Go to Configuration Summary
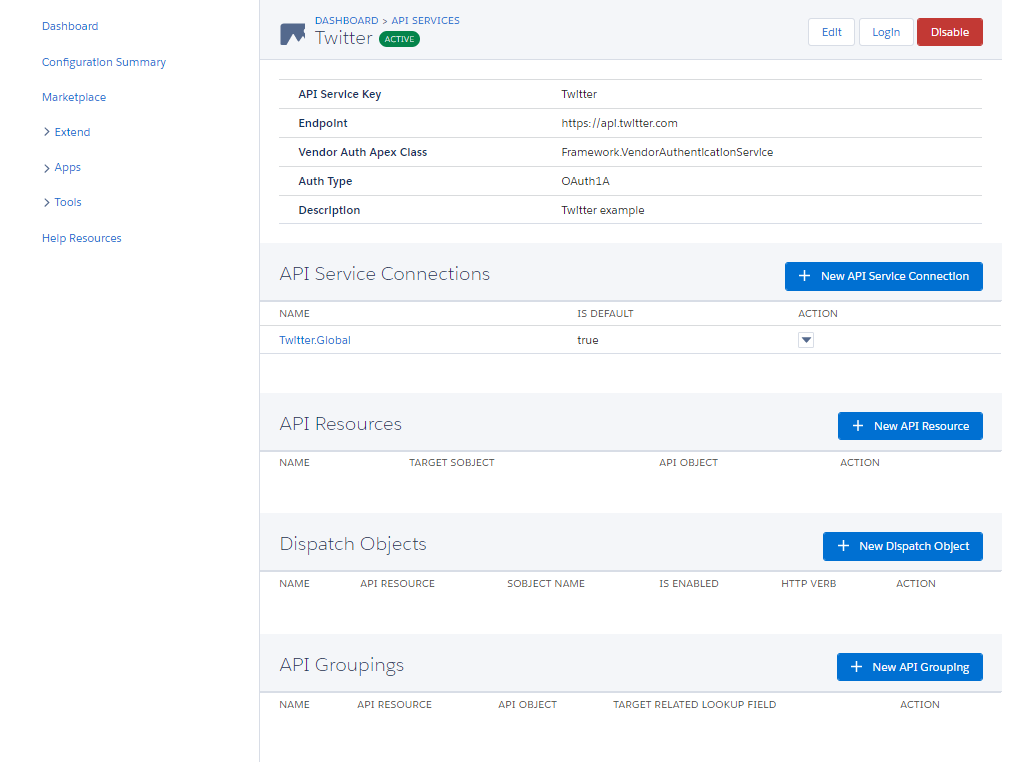Image resolution: width=1017 pixels, height=762 pixels. coord(104,62)
